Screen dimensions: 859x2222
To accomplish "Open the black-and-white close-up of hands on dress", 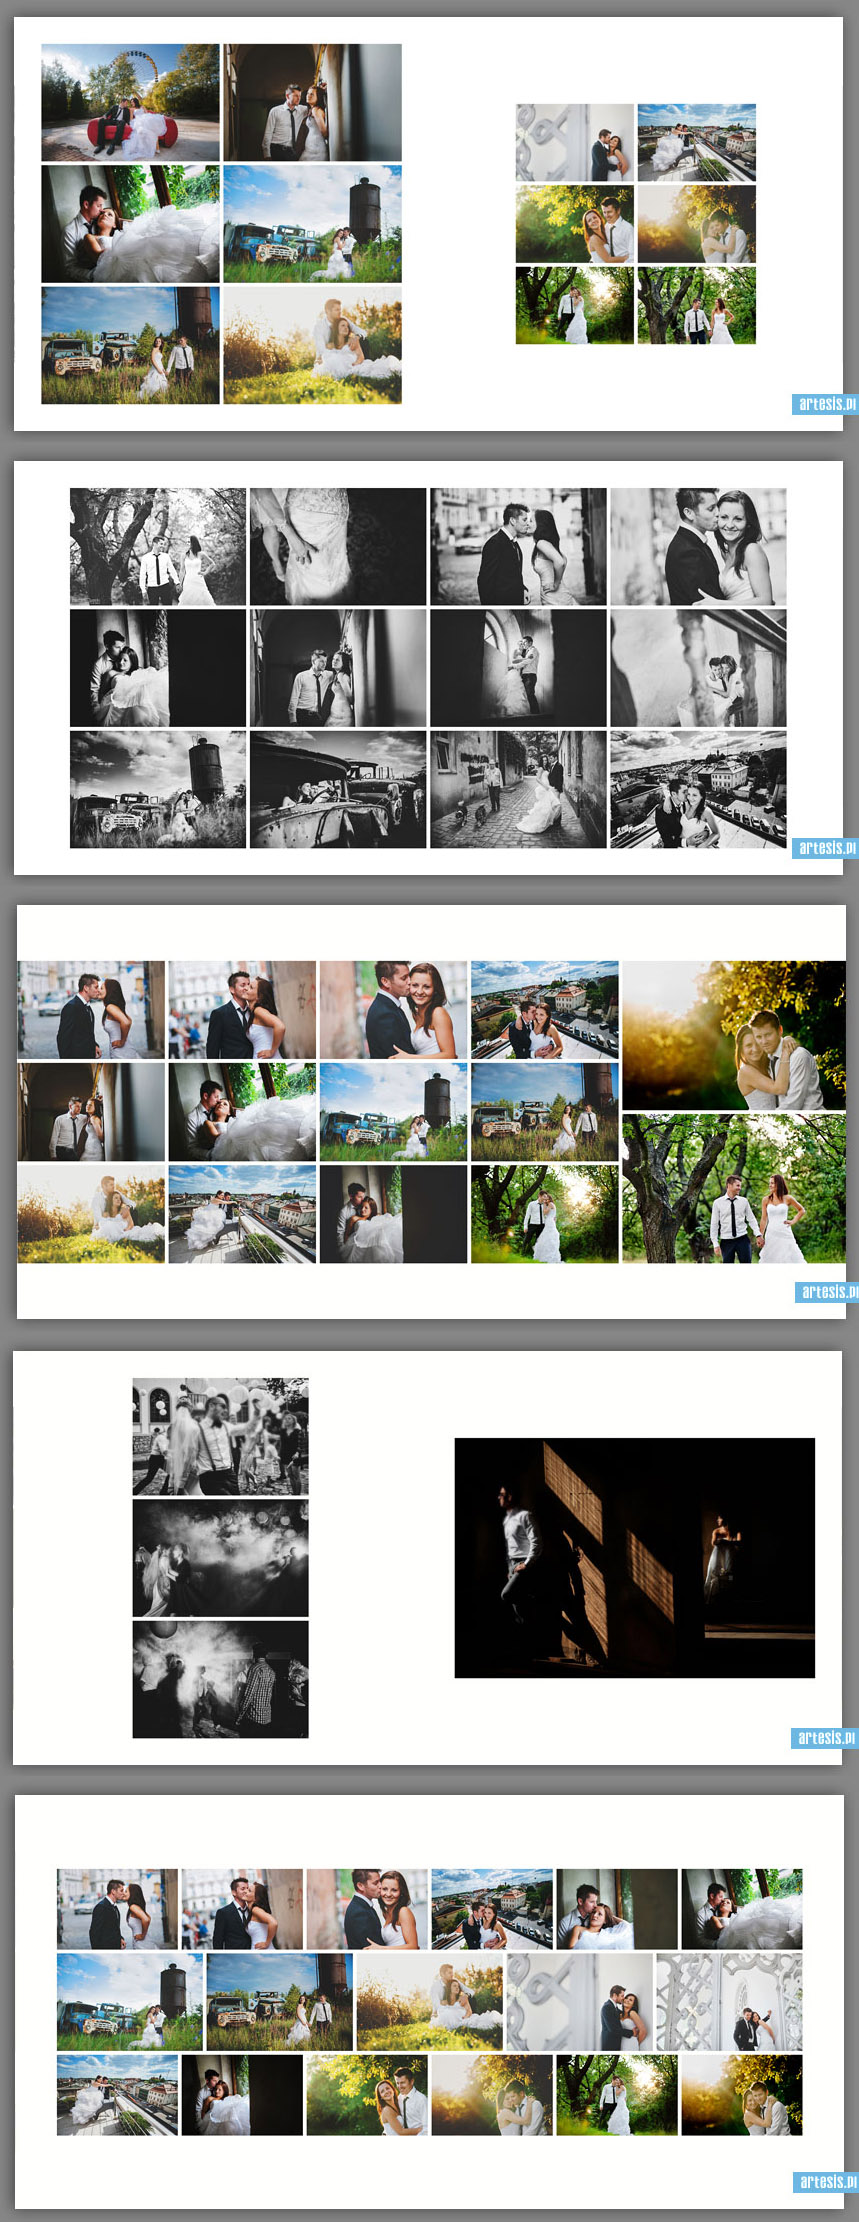I will tap(338, 546).
